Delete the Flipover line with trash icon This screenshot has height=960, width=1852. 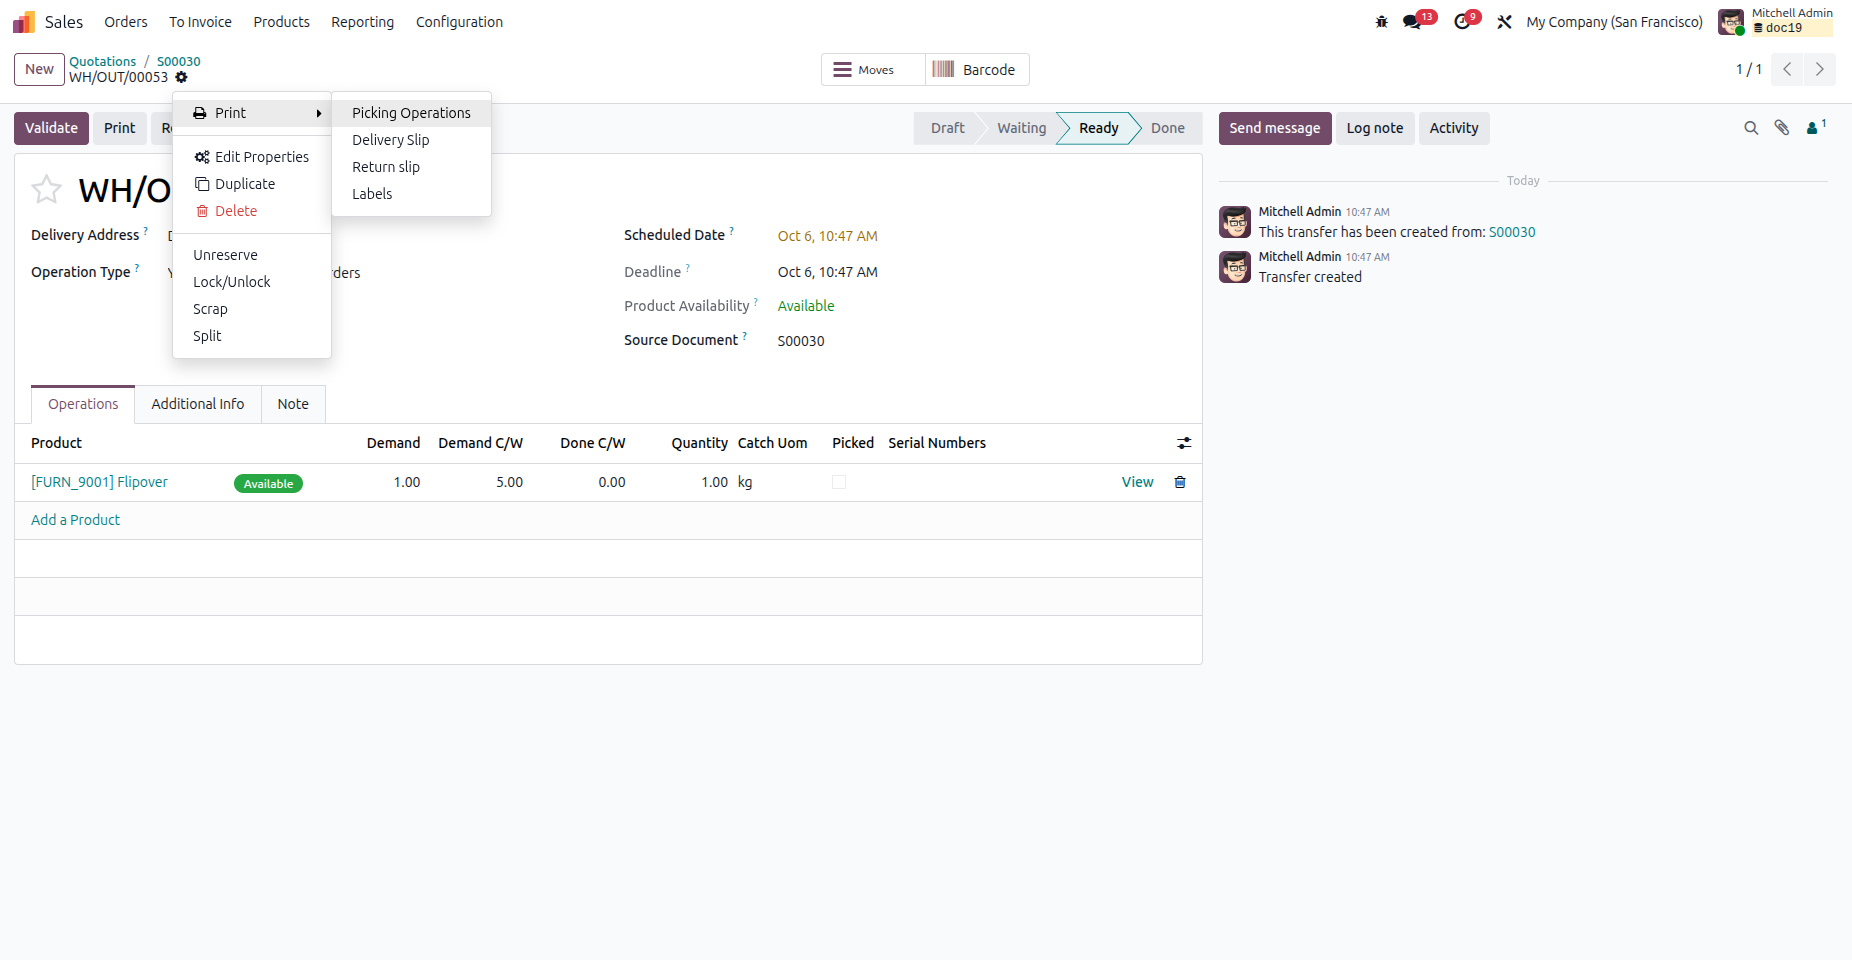click(1180, 482)
